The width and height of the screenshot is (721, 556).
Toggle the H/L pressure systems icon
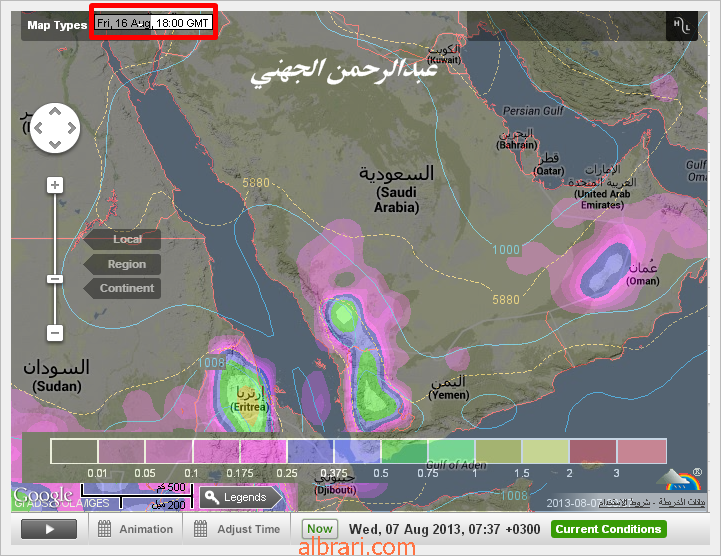click(x=682, y=25)
